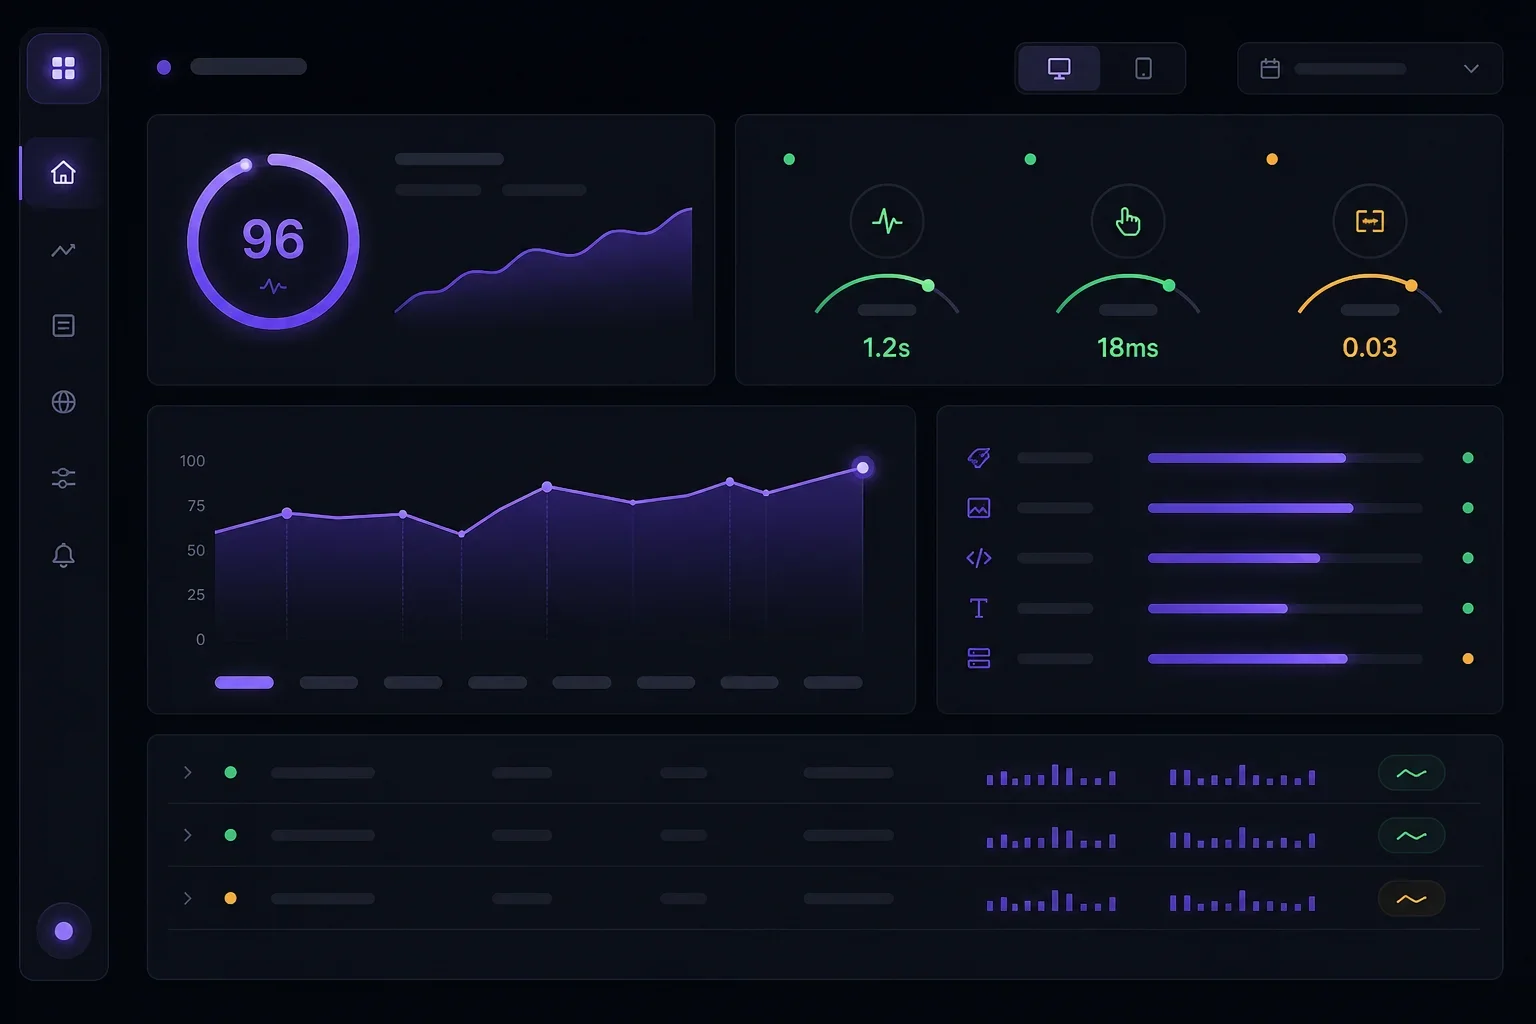Image resolution: width=1536 pixels, height=1024 pixels.
Task: Click the small pulse icon under the 96 score
Action: pos(273,286)
